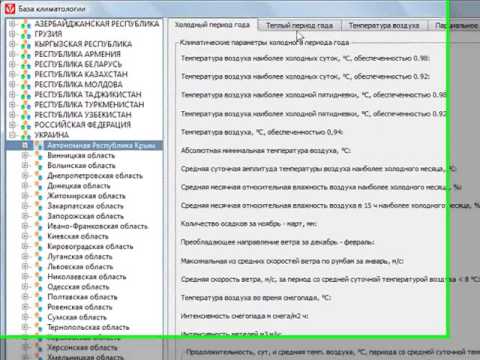Switch to Температура воздуха tab
The width and height of the screenshot is (480, 360).
click(384, 25)
